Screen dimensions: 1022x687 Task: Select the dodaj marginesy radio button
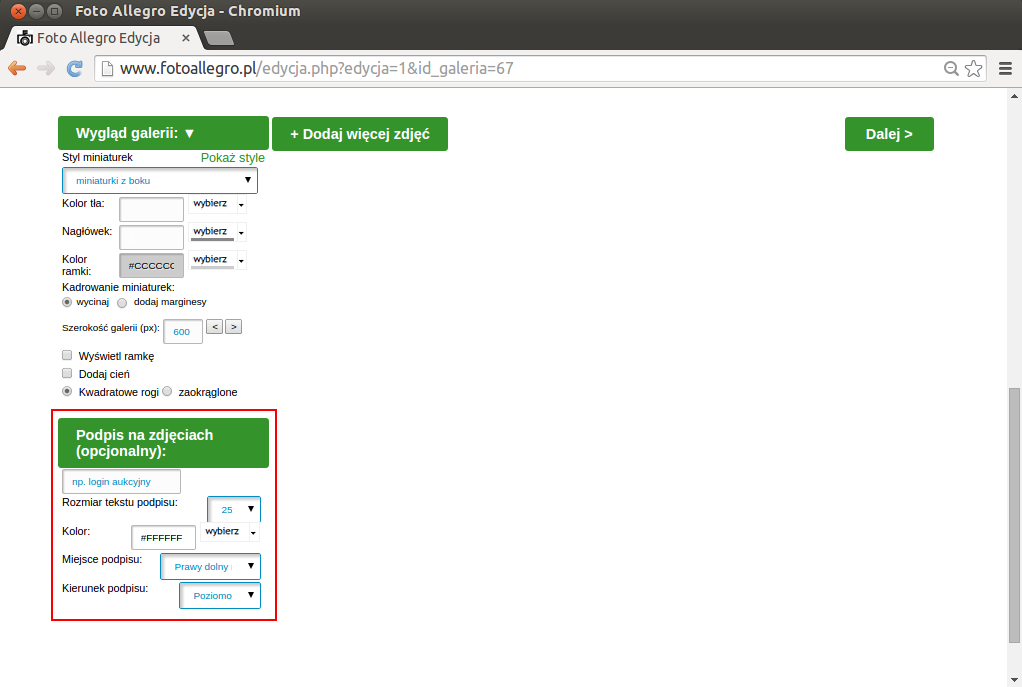pyautogui.click(x=122, y=302)
